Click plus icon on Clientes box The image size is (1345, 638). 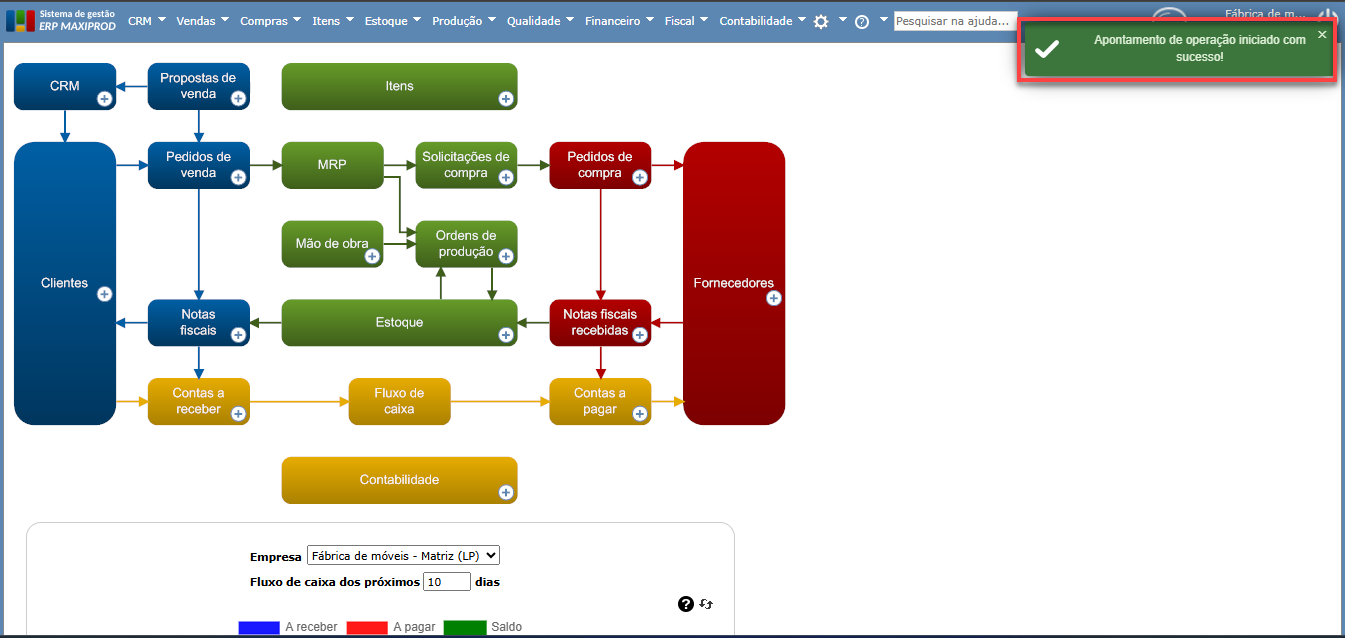click(104, 294)
